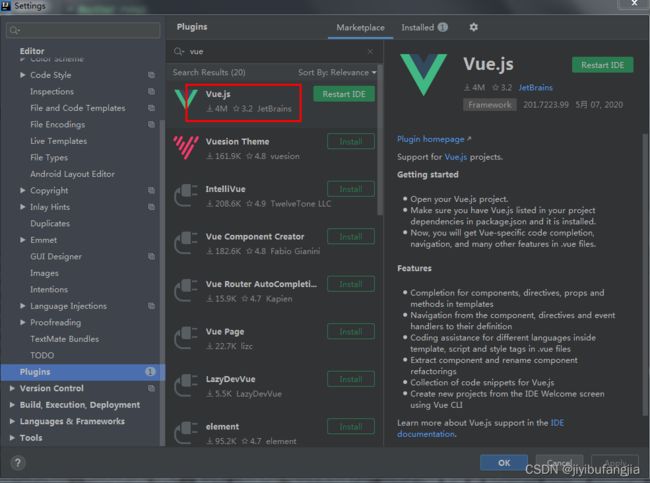Open the TextMate Bundles settings page

pos(64,339)
